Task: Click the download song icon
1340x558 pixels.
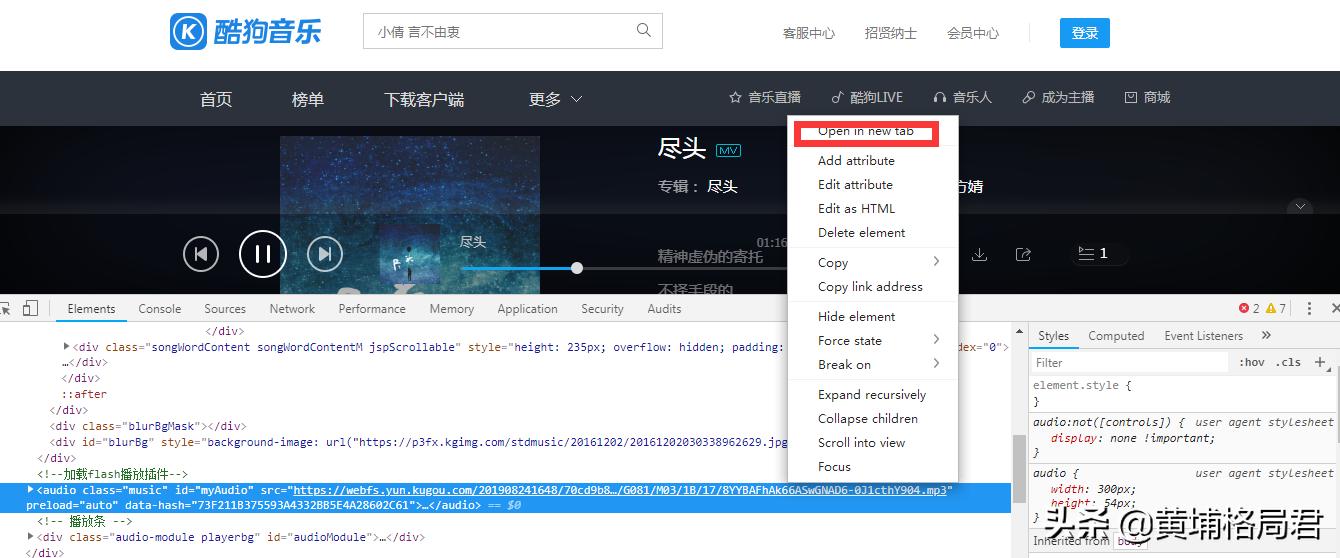Action: coord(980,254)
